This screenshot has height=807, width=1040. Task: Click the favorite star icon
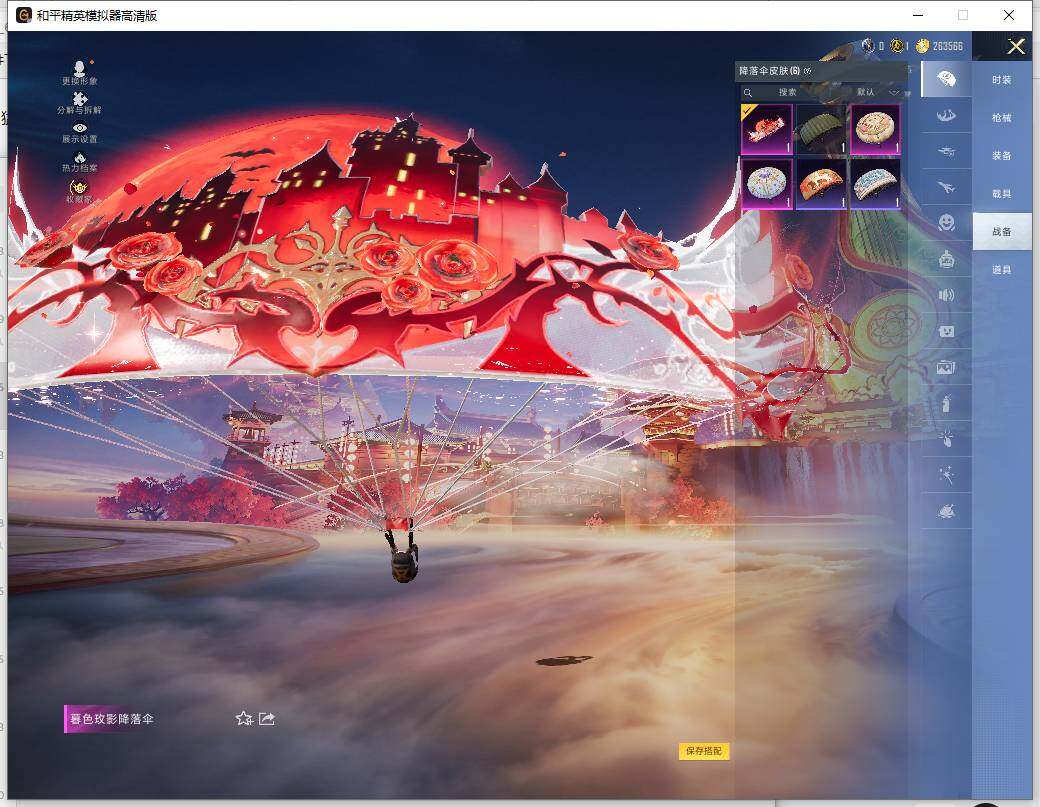coord(244,718)
